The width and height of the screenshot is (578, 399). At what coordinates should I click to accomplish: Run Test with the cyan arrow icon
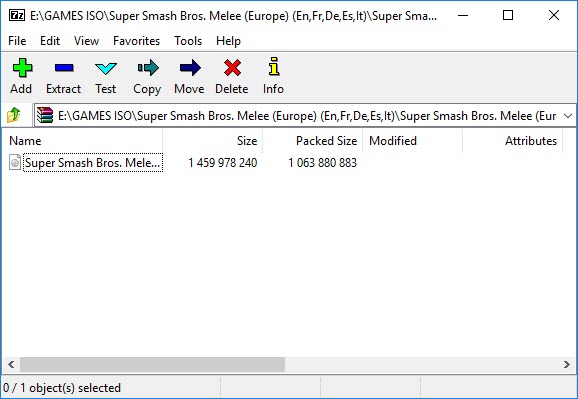click(106, 68)
